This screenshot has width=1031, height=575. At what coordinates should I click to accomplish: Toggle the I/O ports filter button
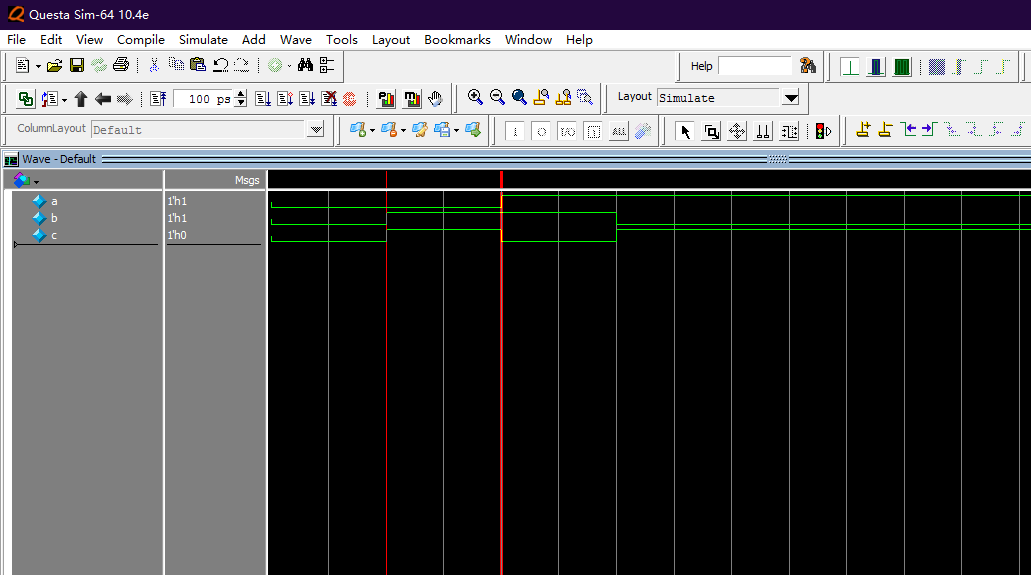click(567, 132)
